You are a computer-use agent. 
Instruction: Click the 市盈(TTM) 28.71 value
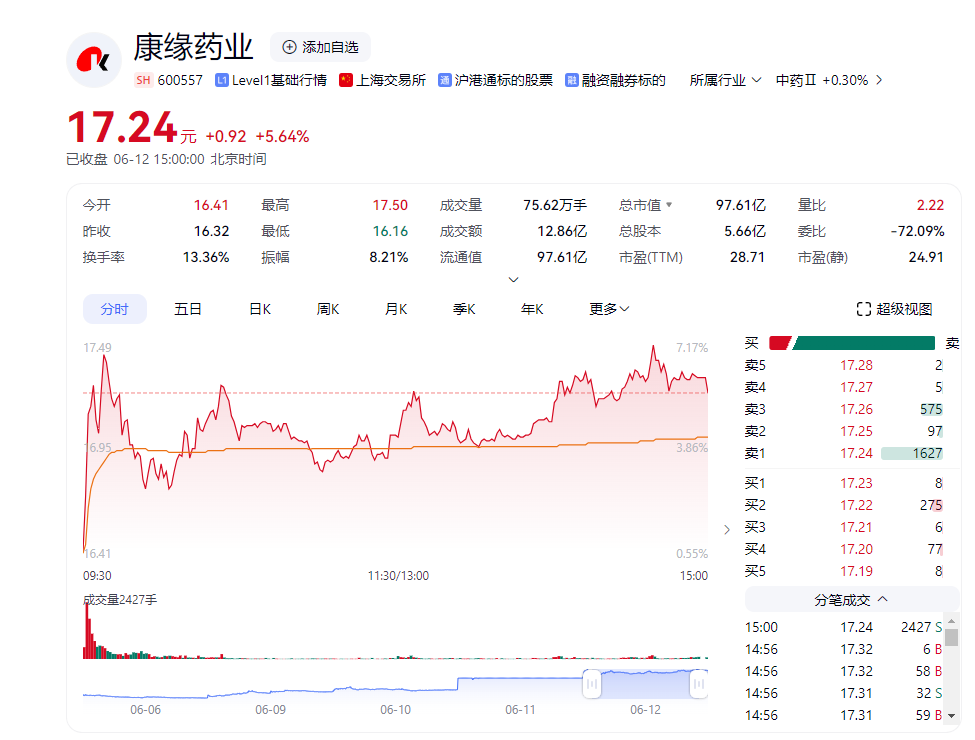pyautogui.click(x=747, y=257)
